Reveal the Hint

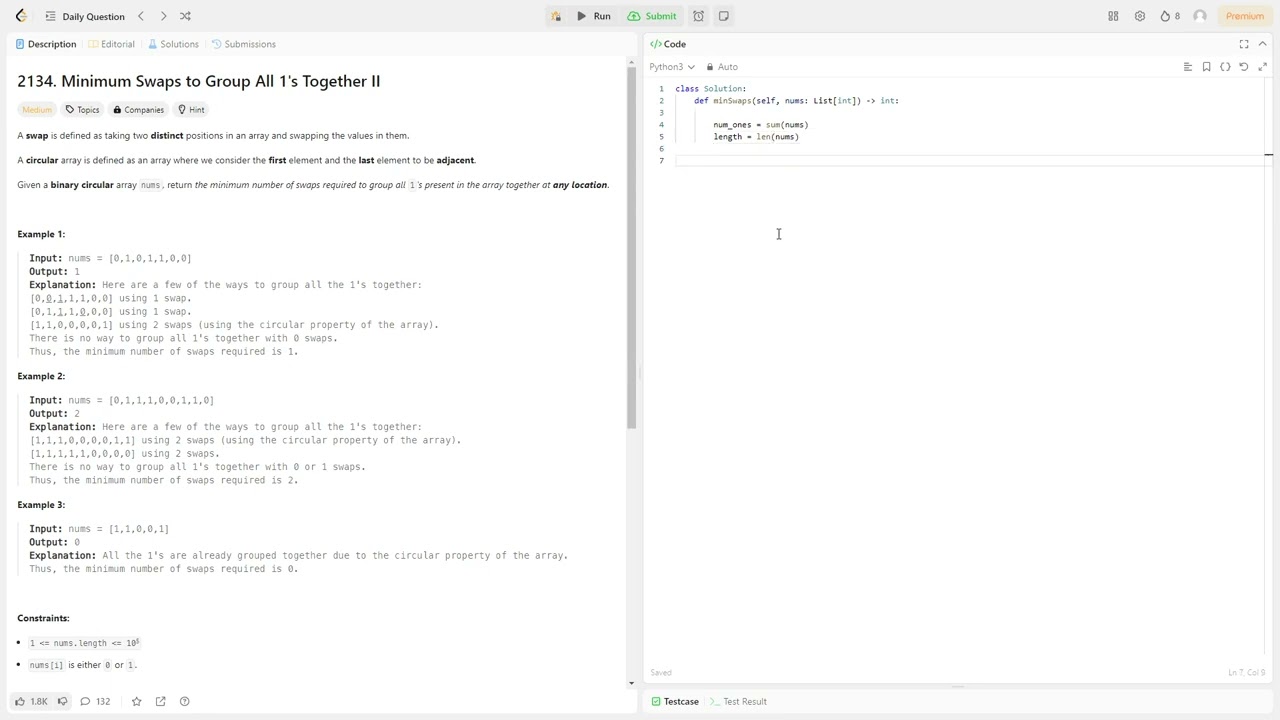pos(191,110)
